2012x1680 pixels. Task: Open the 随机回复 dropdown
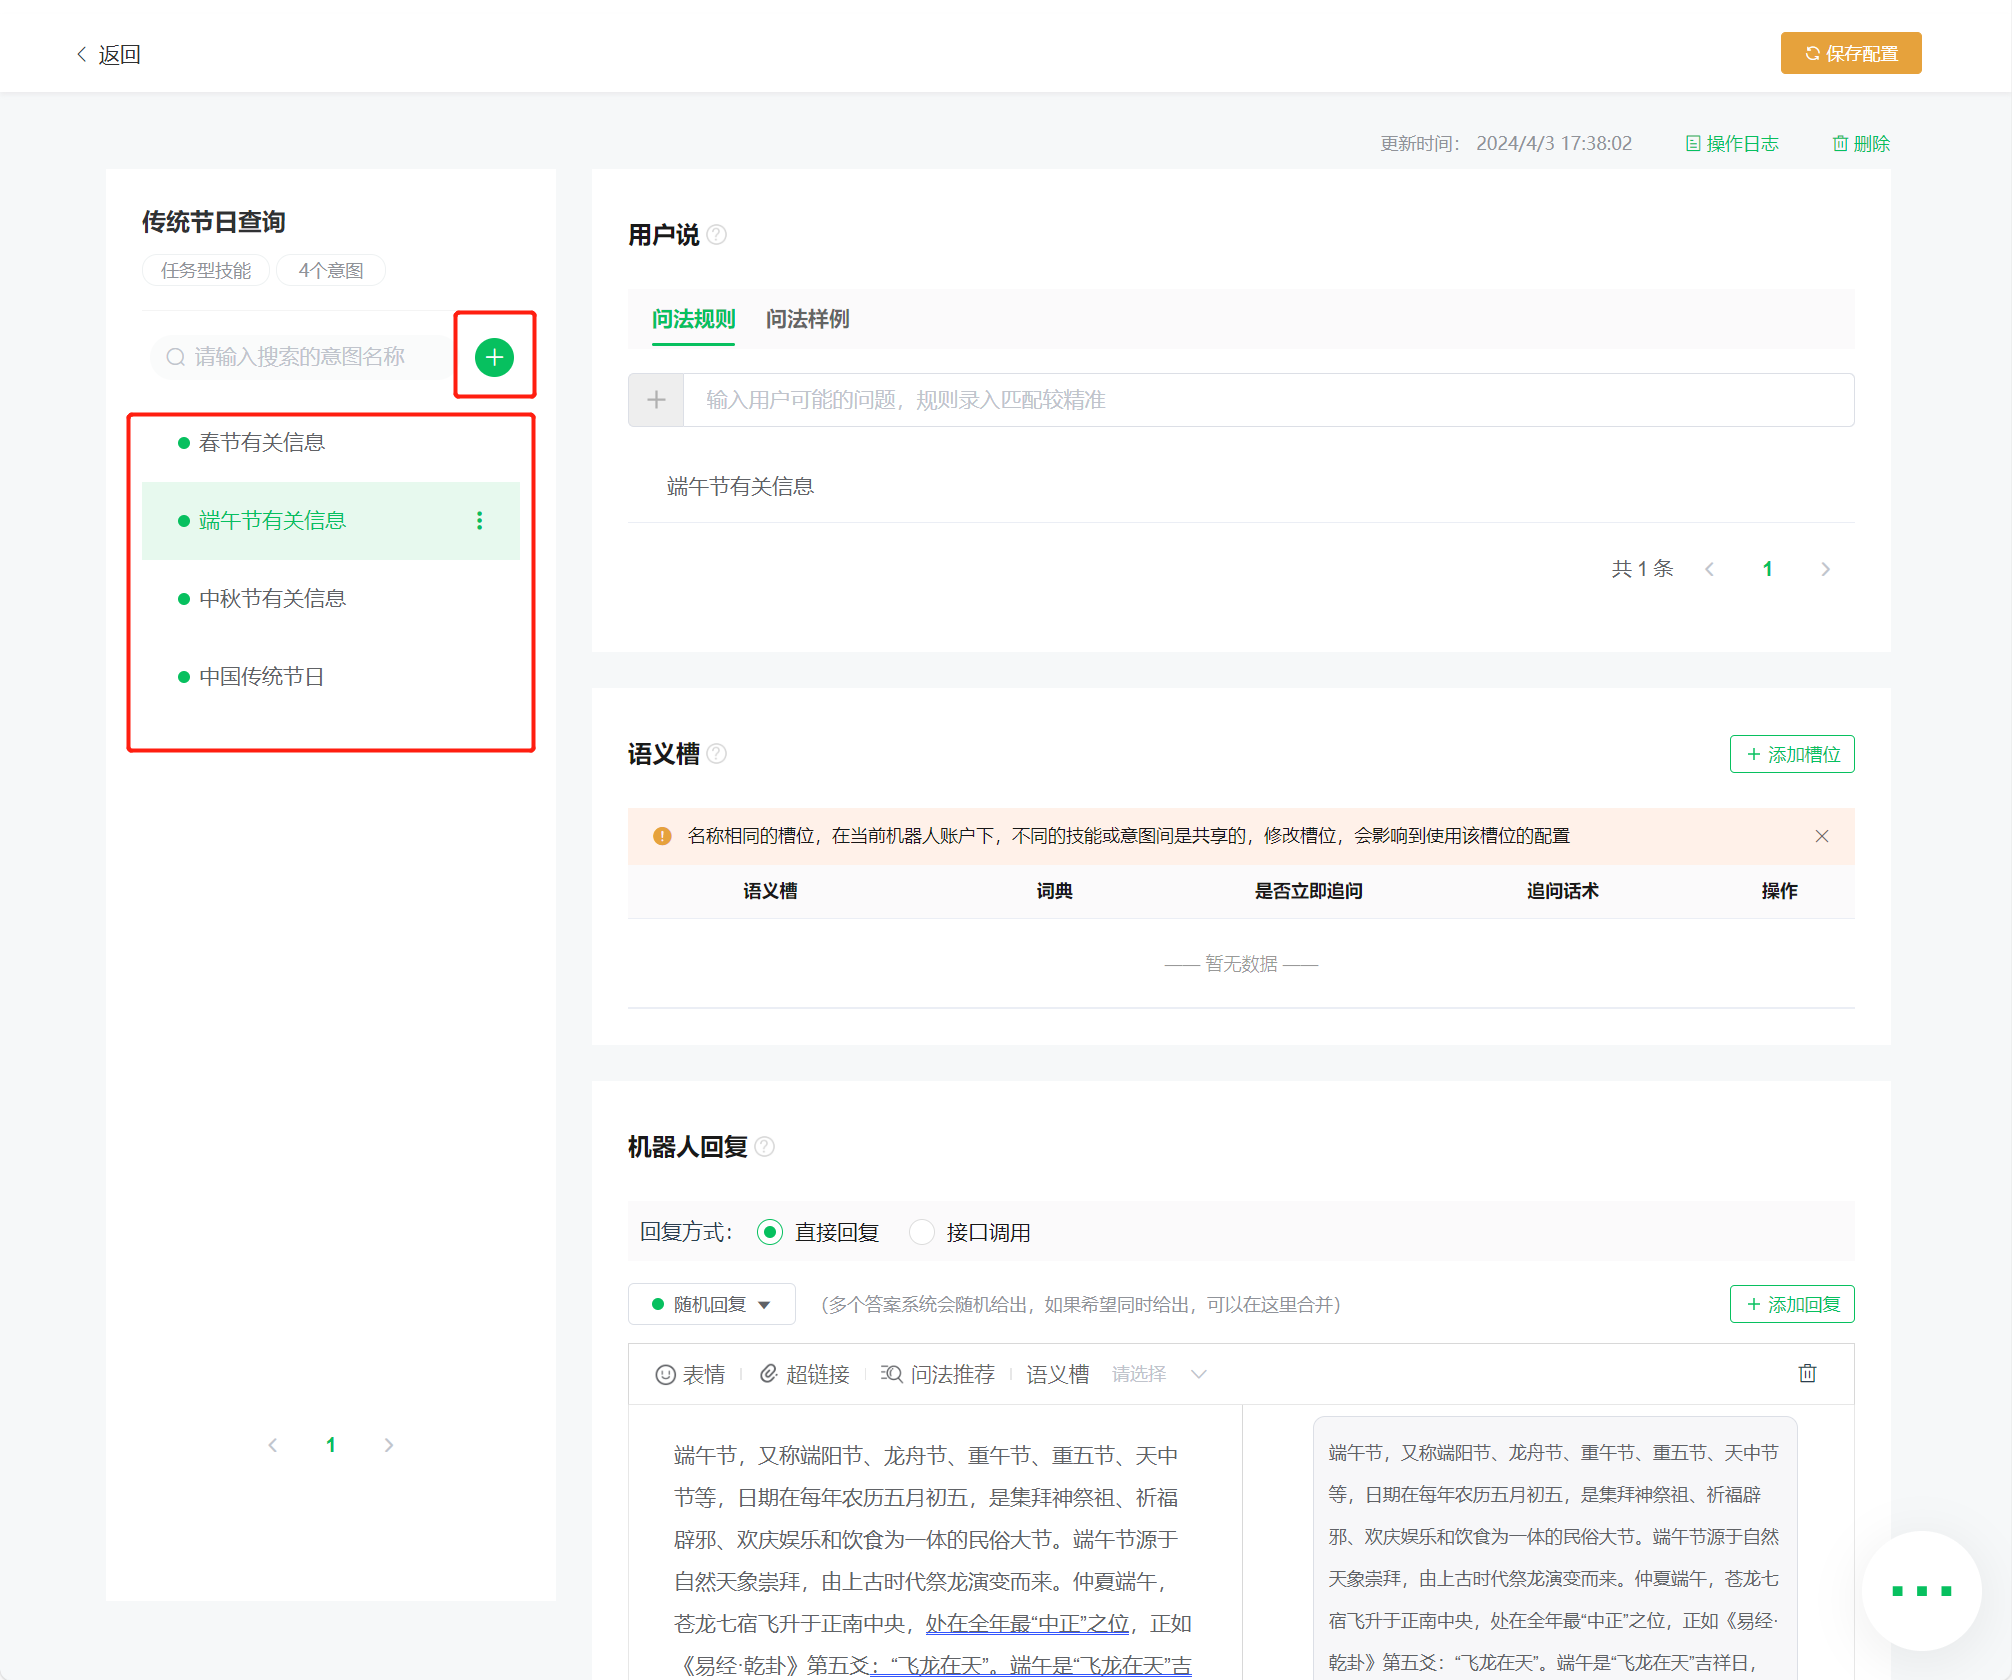pyautogui.click(x=711, y=1304)
